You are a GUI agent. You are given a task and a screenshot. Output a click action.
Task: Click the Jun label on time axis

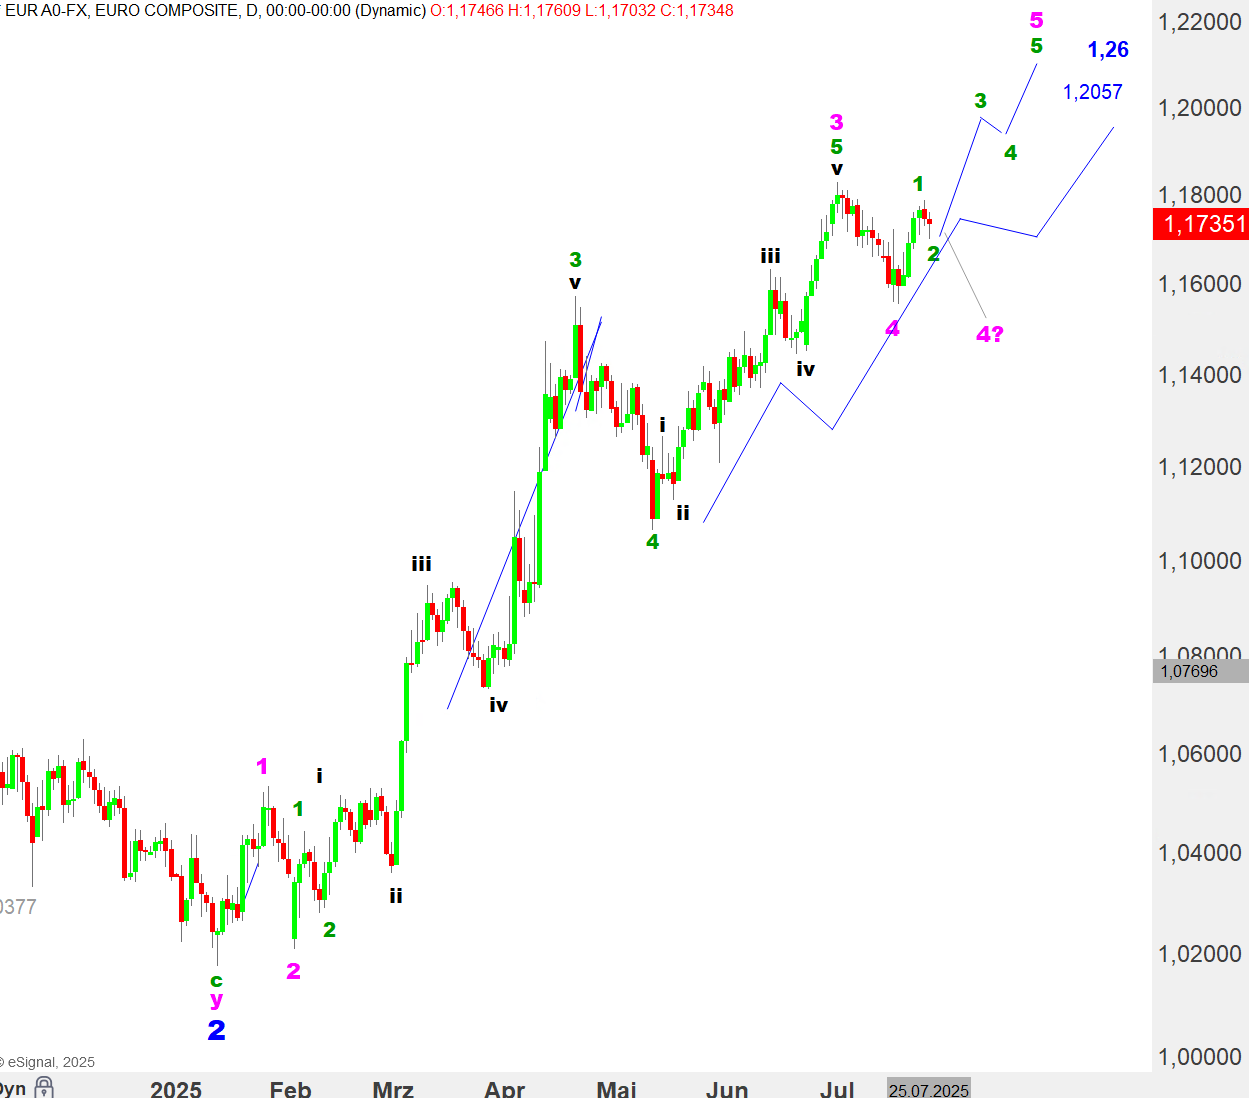coord(726,1089)
